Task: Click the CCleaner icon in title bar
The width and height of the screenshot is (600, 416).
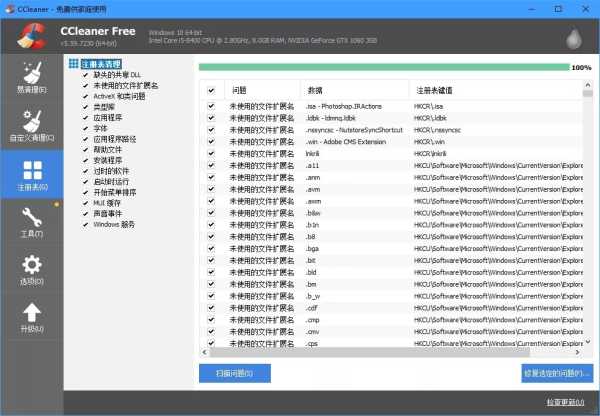Action: tap(10, 9)
